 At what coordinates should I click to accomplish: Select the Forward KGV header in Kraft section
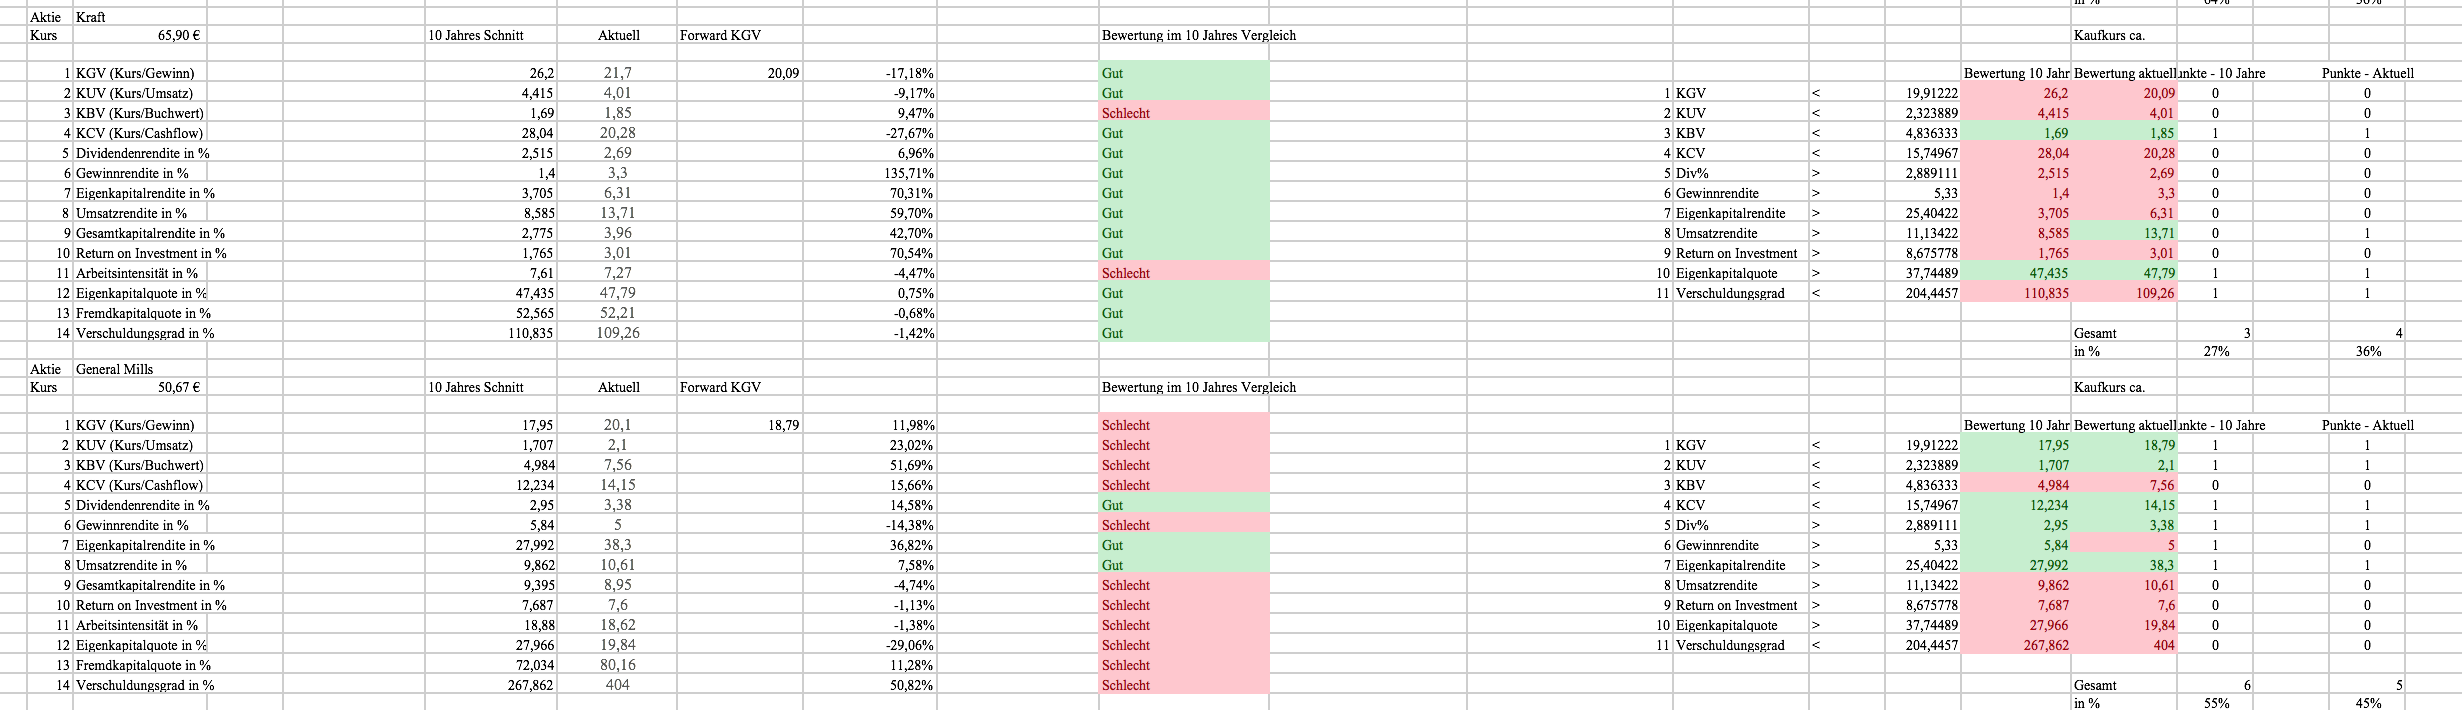720,35
